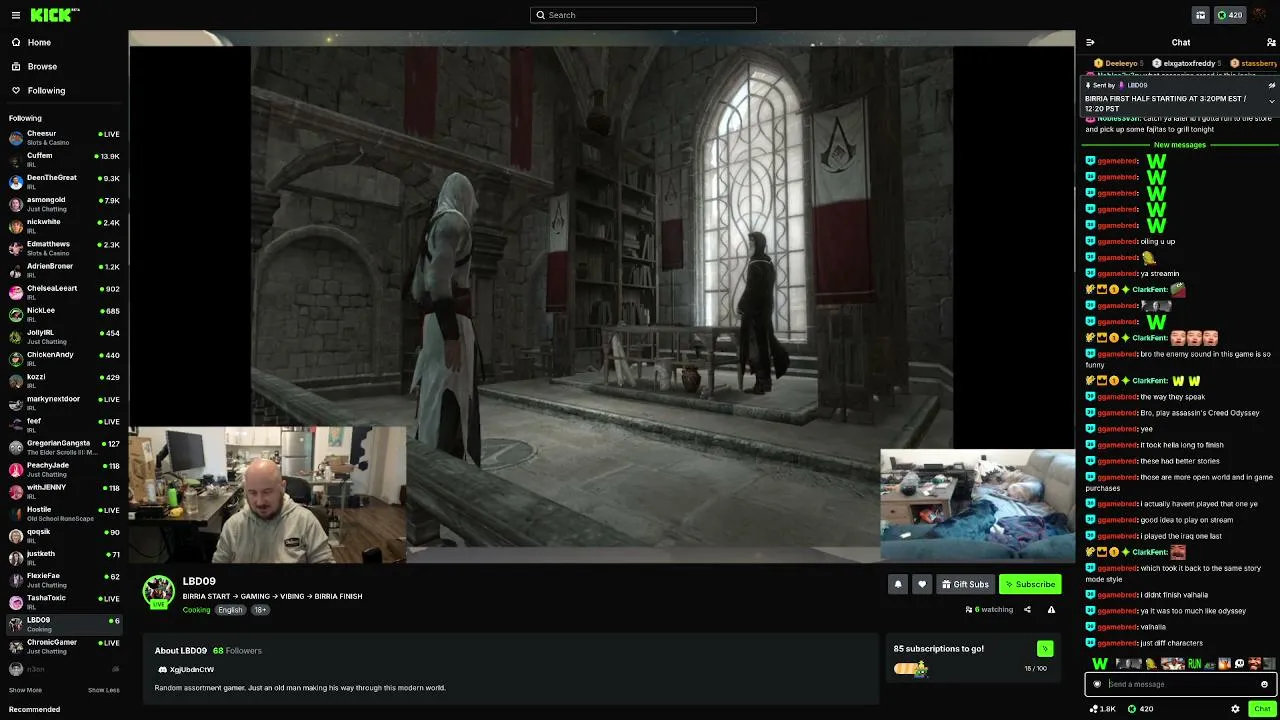Open Cuffem channel in following list
Screen dimensions: 1280x720
click(x=64, y=160)
